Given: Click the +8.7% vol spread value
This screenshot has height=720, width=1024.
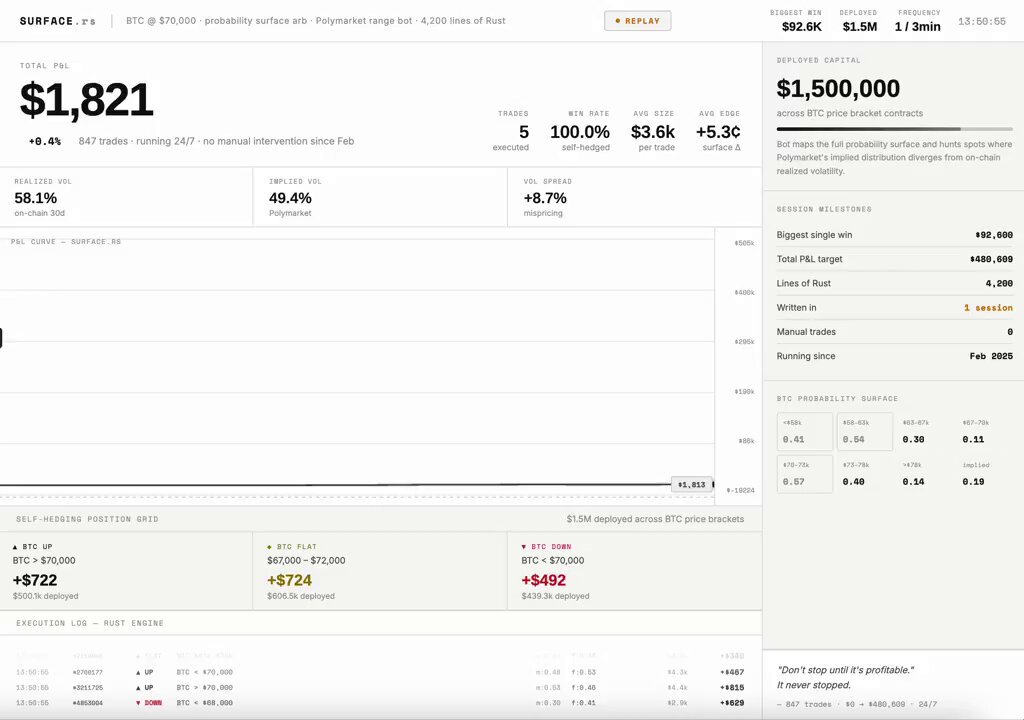Looking at the screenshot, I should [545, 198].
